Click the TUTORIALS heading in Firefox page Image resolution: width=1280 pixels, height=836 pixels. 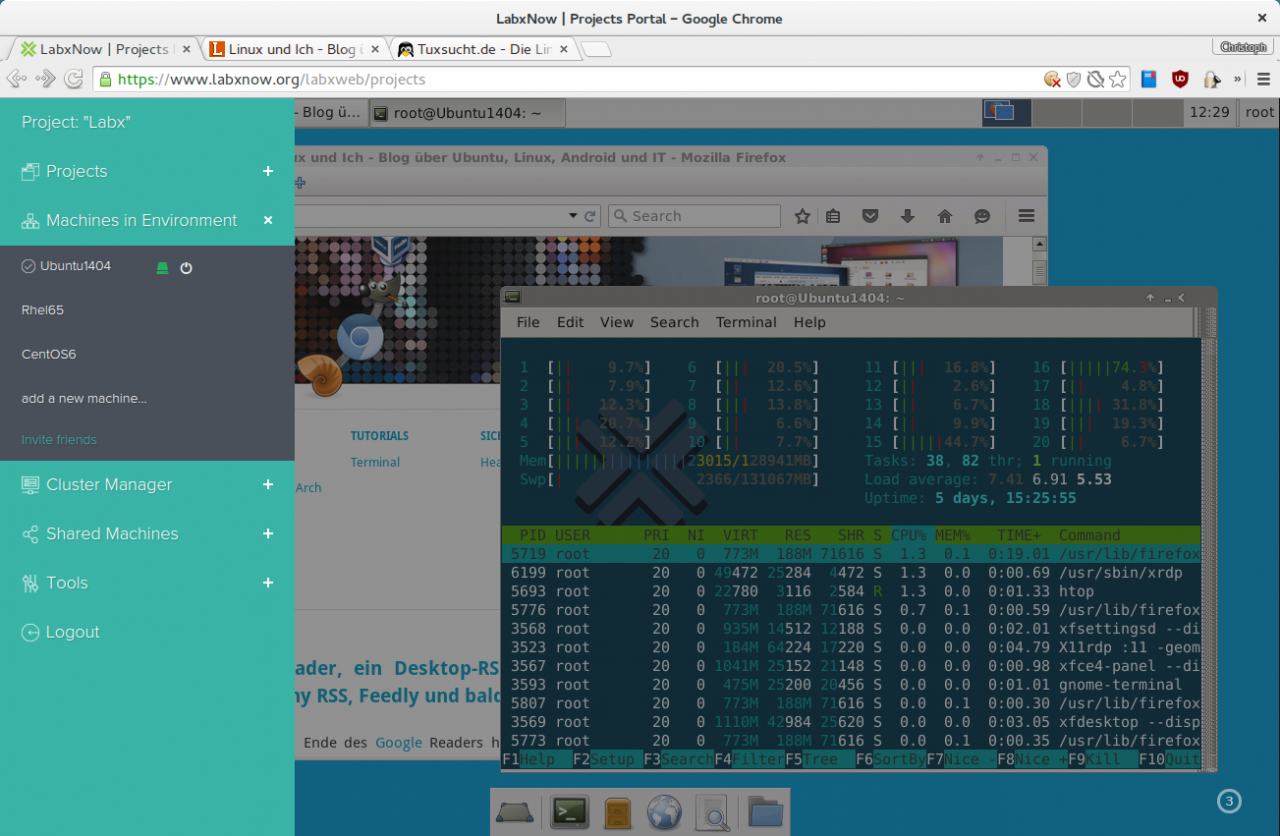tap(379, 436)
